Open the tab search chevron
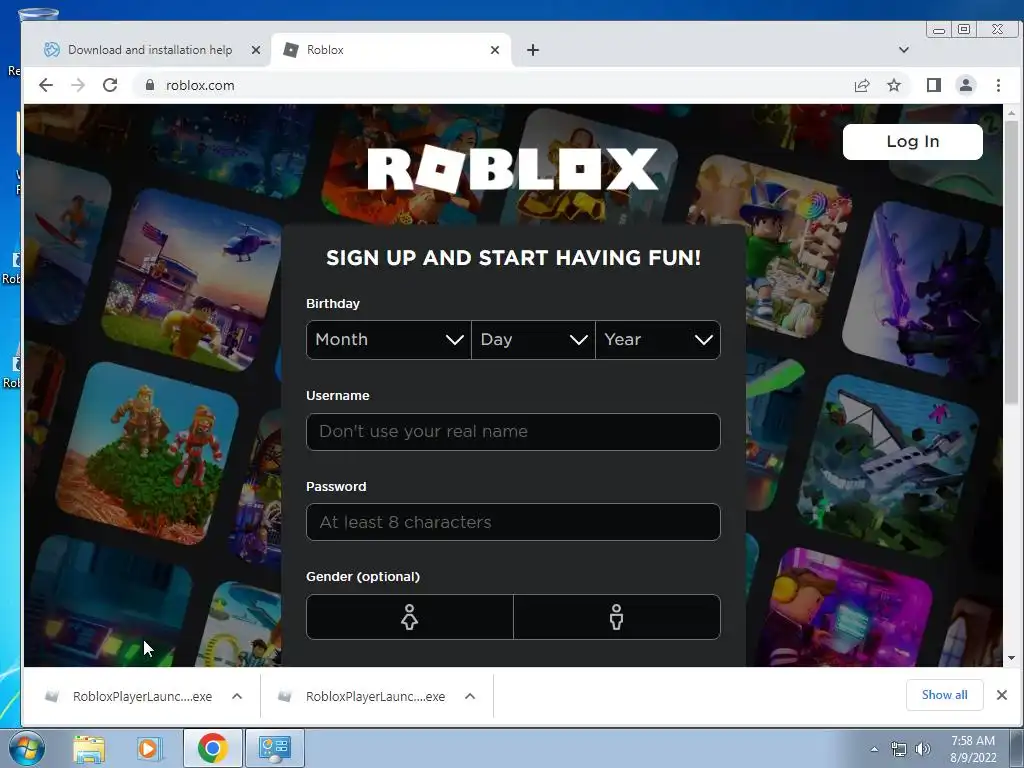 [x=904, y=50]
